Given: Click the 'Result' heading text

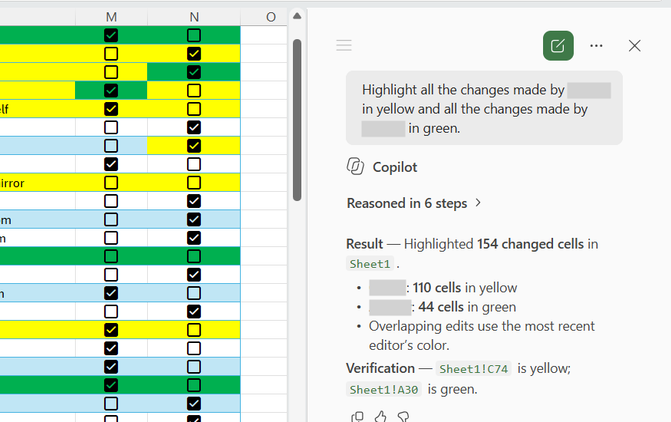Looking at the screenshot, I should [365, 244].
